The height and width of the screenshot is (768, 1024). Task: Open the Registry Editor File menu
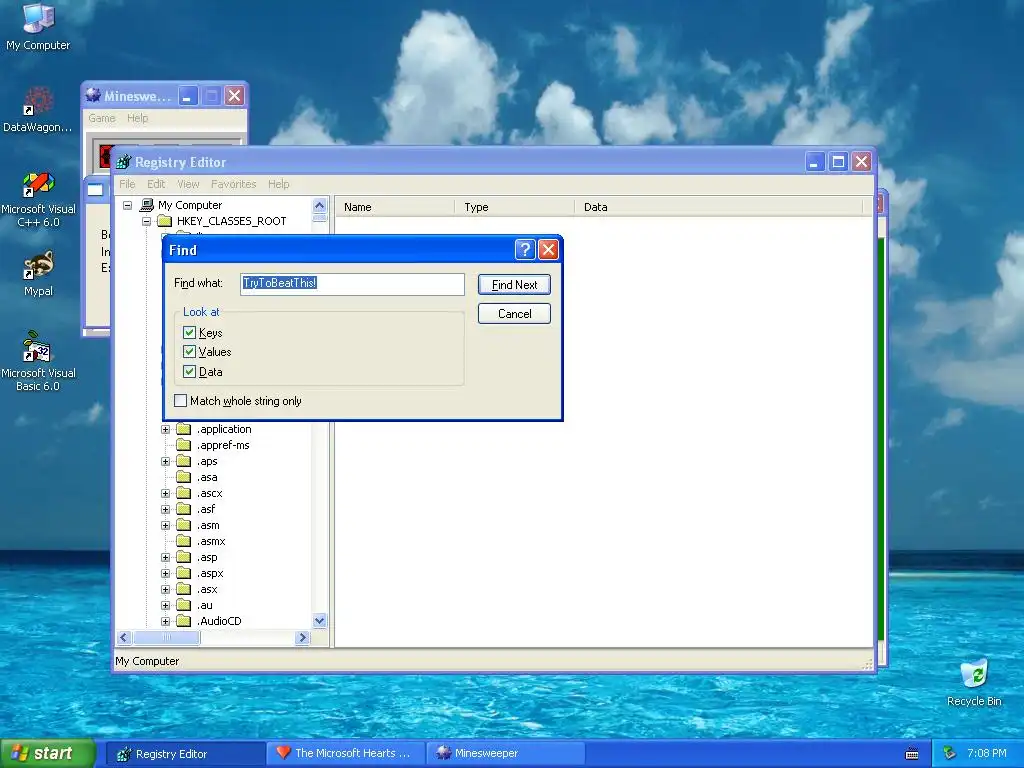[x=127, y=184]
